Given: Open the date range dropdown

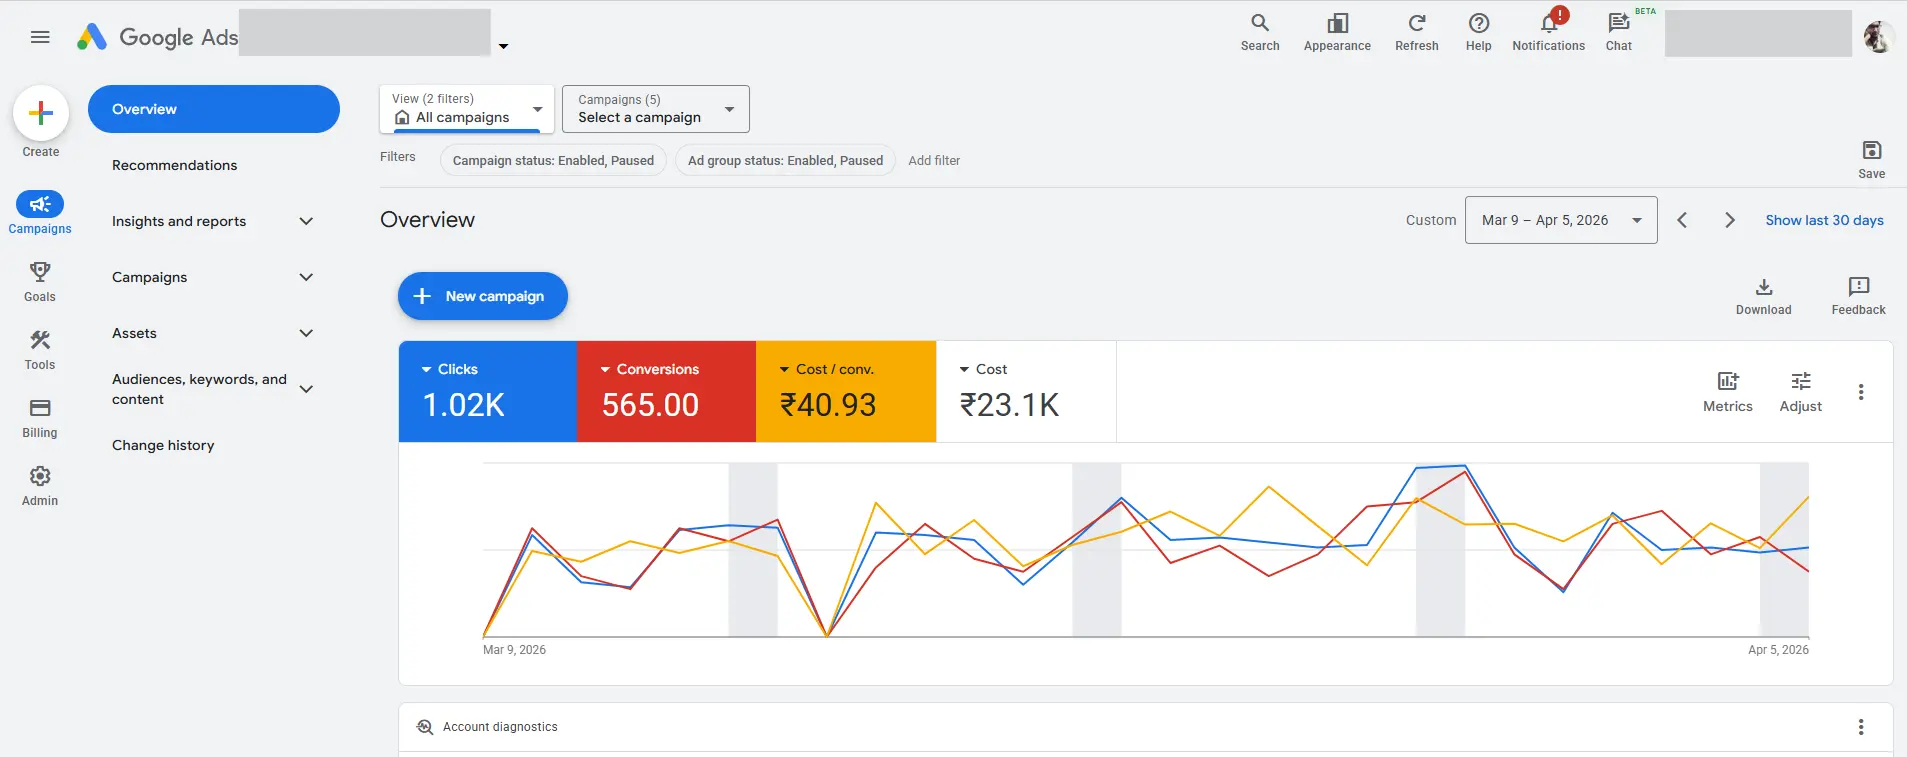Looking at the screenshot, I should 1561,220.
